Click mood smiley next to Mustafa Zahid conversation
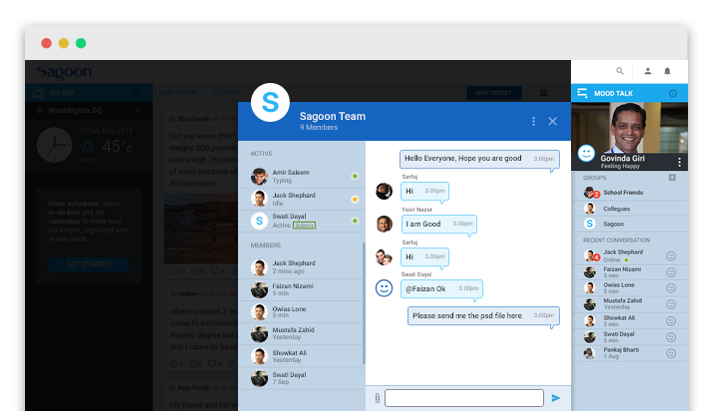 [x=671, y=304]
